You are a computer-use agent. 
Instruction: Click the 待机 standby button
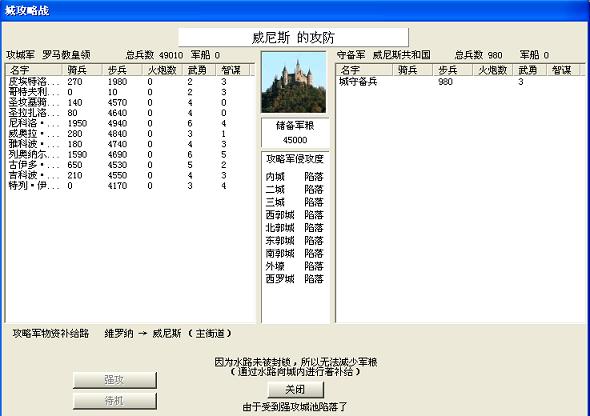pos(115,401)
